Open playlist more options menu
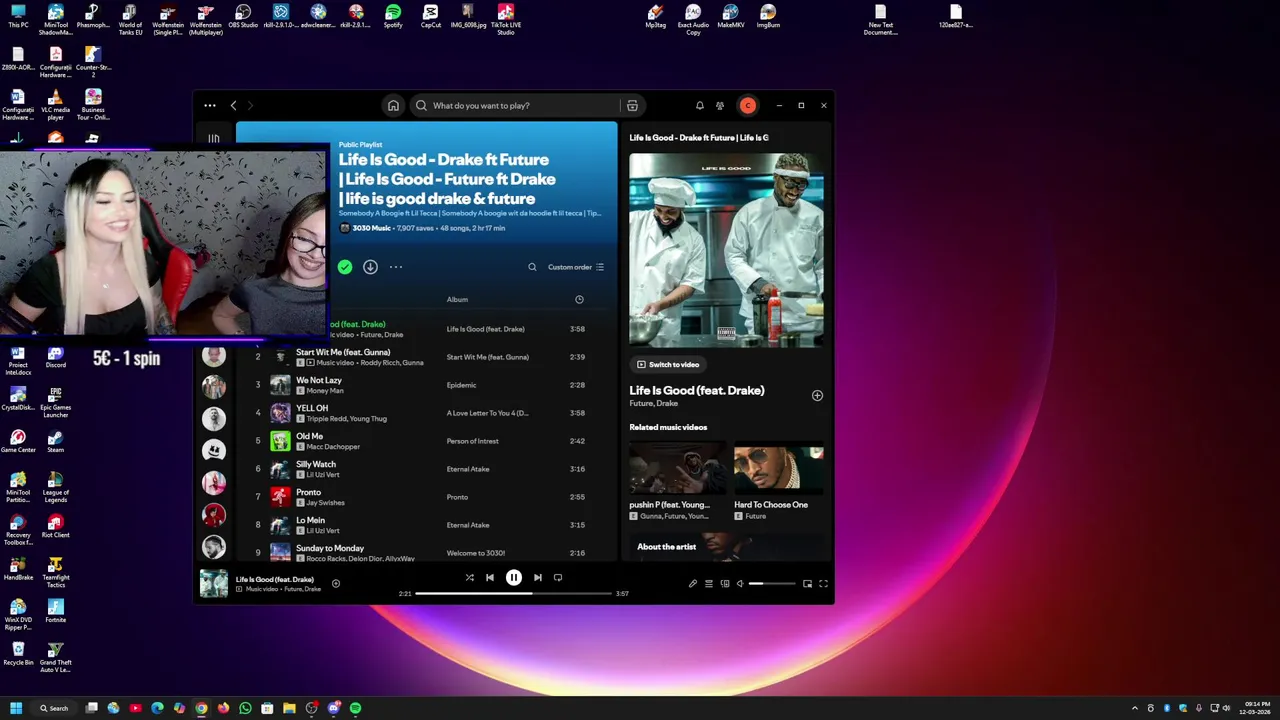Image resolution: width=1280 pixels, height=720 pixels. click(396, 267)
